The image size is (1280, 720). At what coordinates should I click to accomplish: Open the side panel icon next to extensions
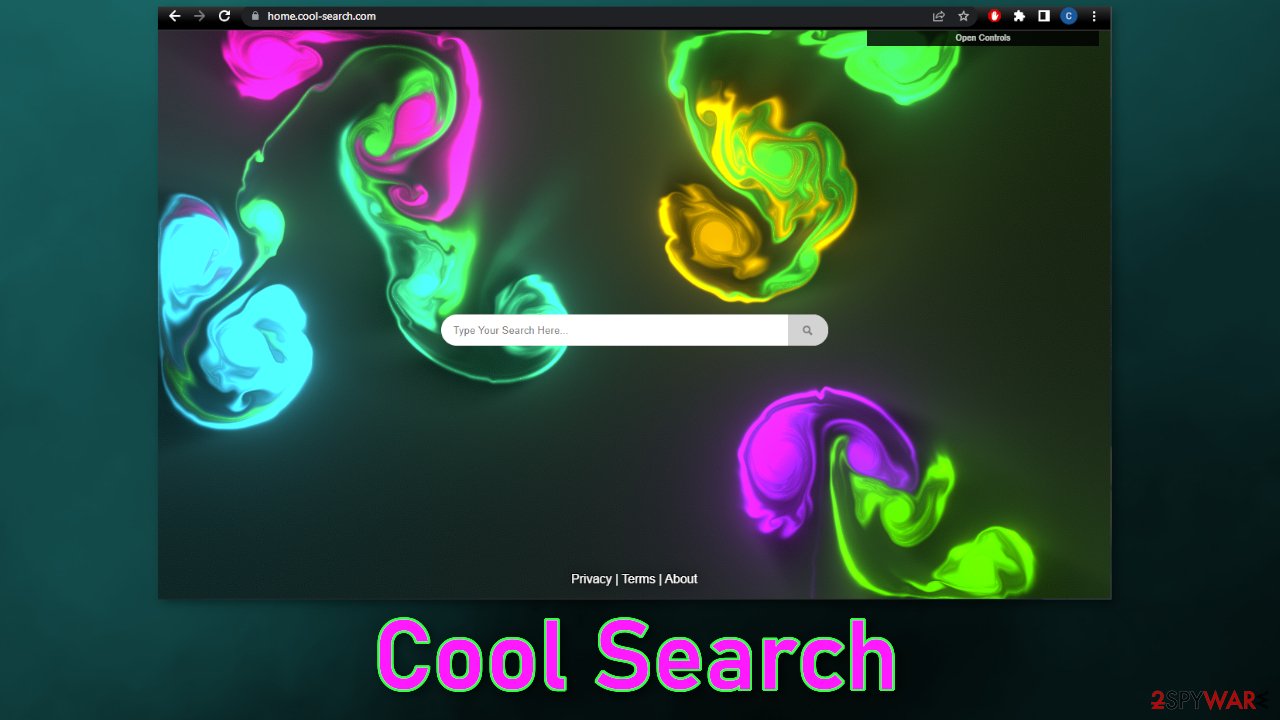1043,16
